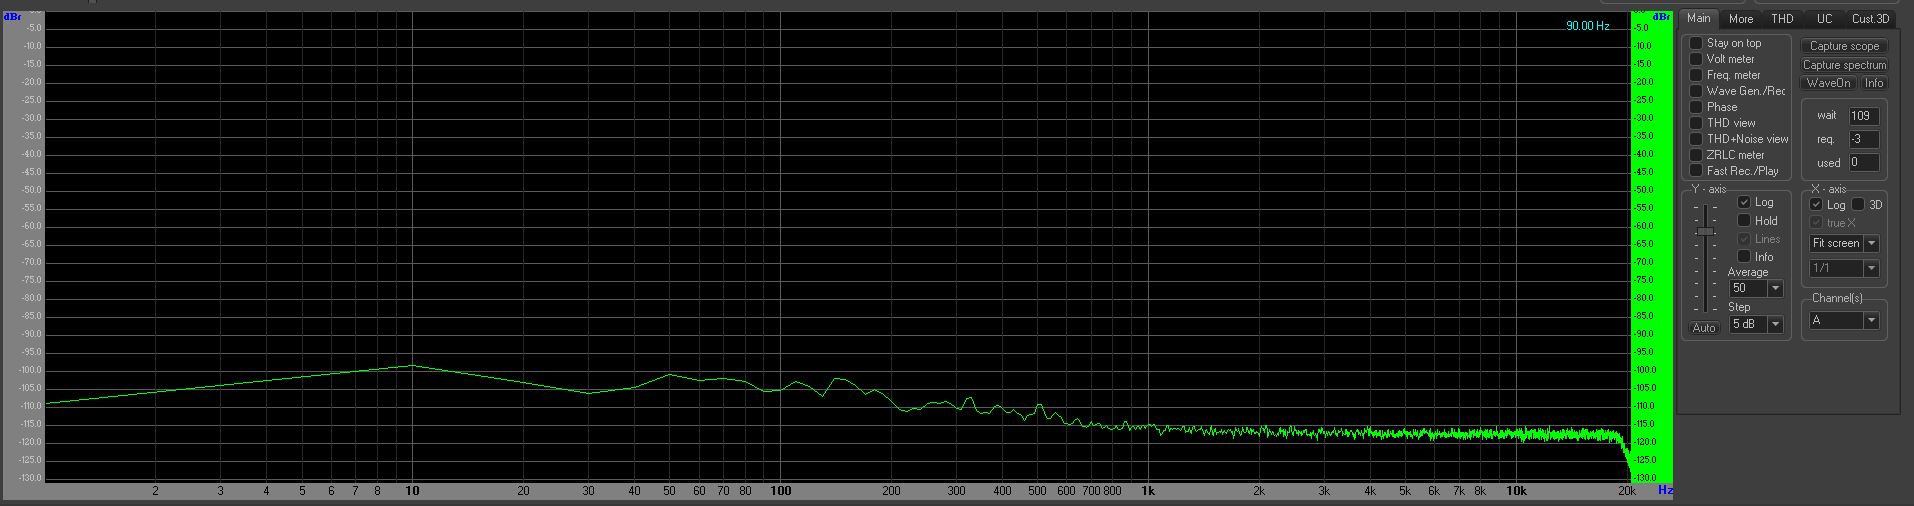Click the 90.00 Hz cursor readout
The image size is (1914, 506).
[1588, 26]
